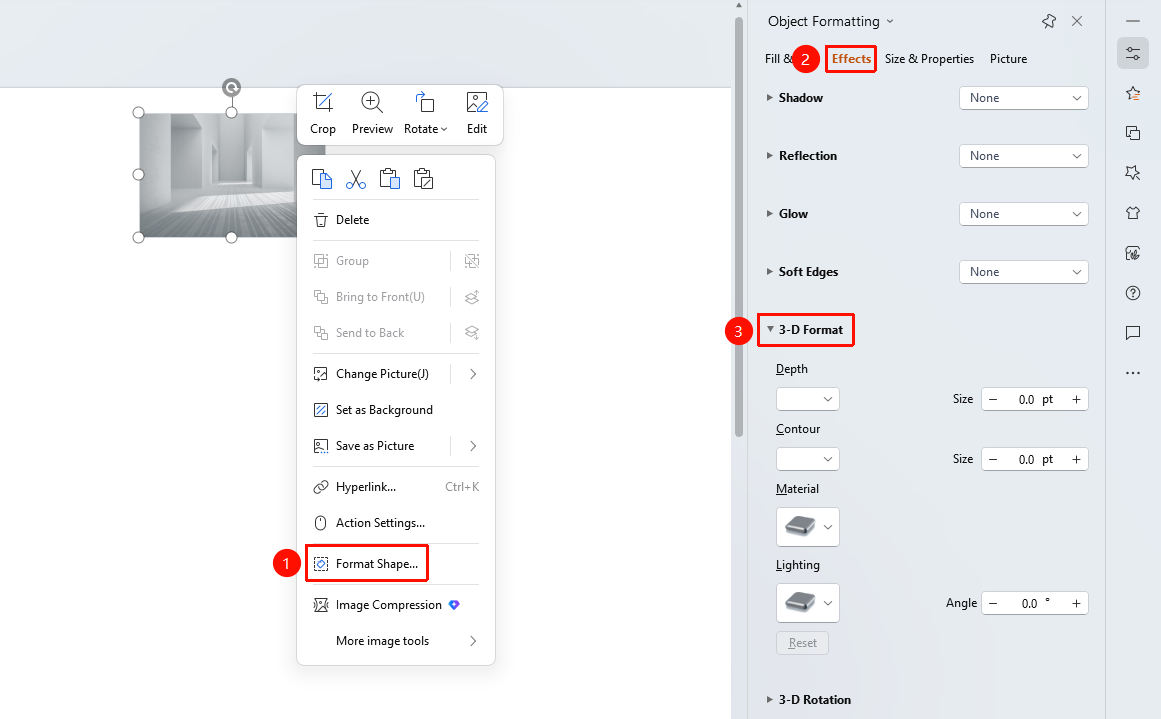1161x719 pixels.
Task: Decrease the Depth size value
Action: pos(993,400)
